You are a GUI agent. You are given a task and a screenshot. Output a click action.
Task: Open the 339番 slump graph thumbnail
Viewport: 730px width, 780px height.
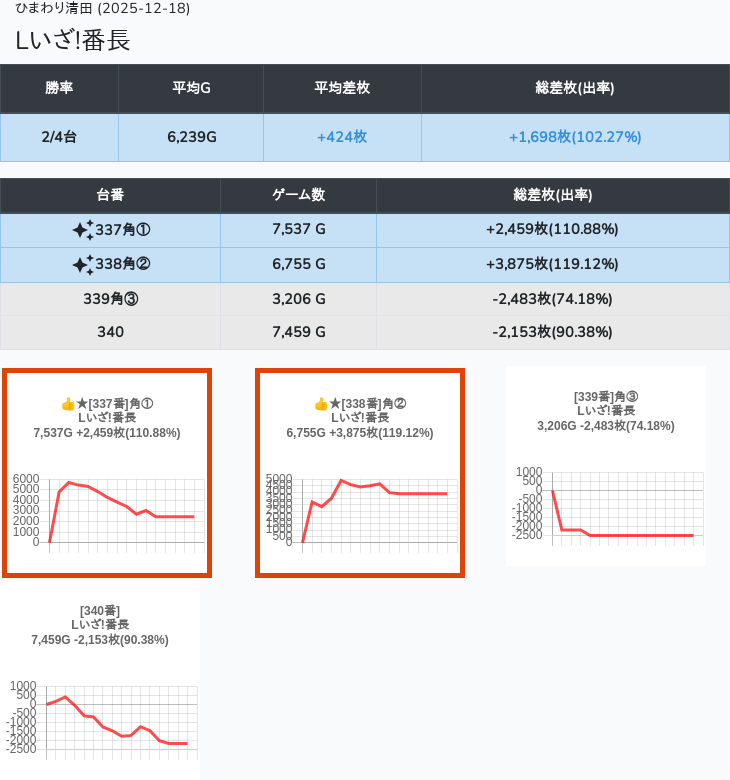(x=606, y=466)
